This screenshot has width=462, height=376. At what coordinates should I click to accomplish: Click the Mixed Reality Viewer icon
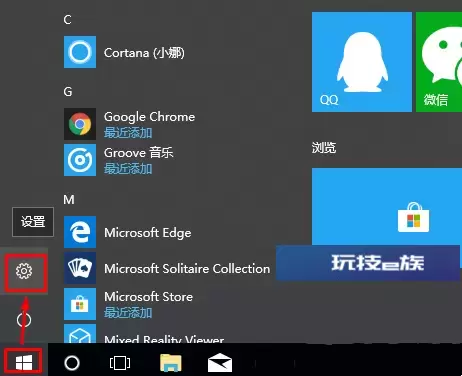click(x=80, y=333)
